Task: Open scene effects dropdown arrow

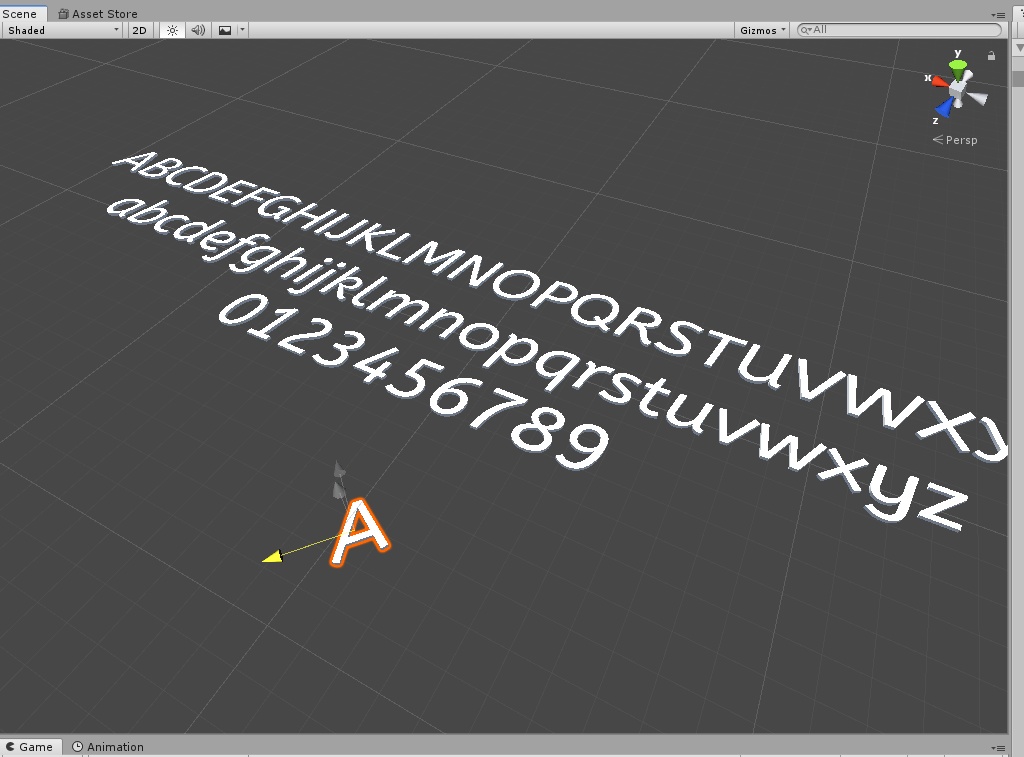Action: [242, 30]
